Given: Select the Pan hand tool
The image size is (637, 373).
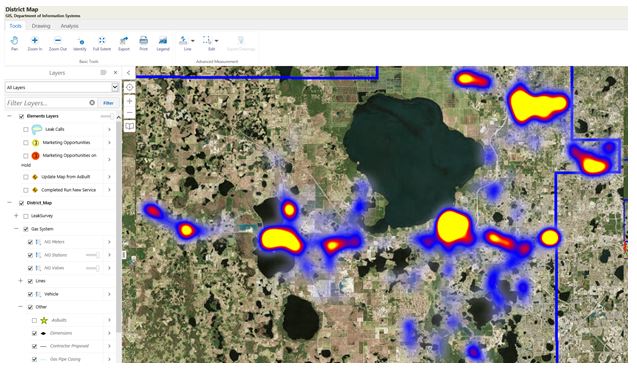Looking at the screenshot, I should click(14, 43).
